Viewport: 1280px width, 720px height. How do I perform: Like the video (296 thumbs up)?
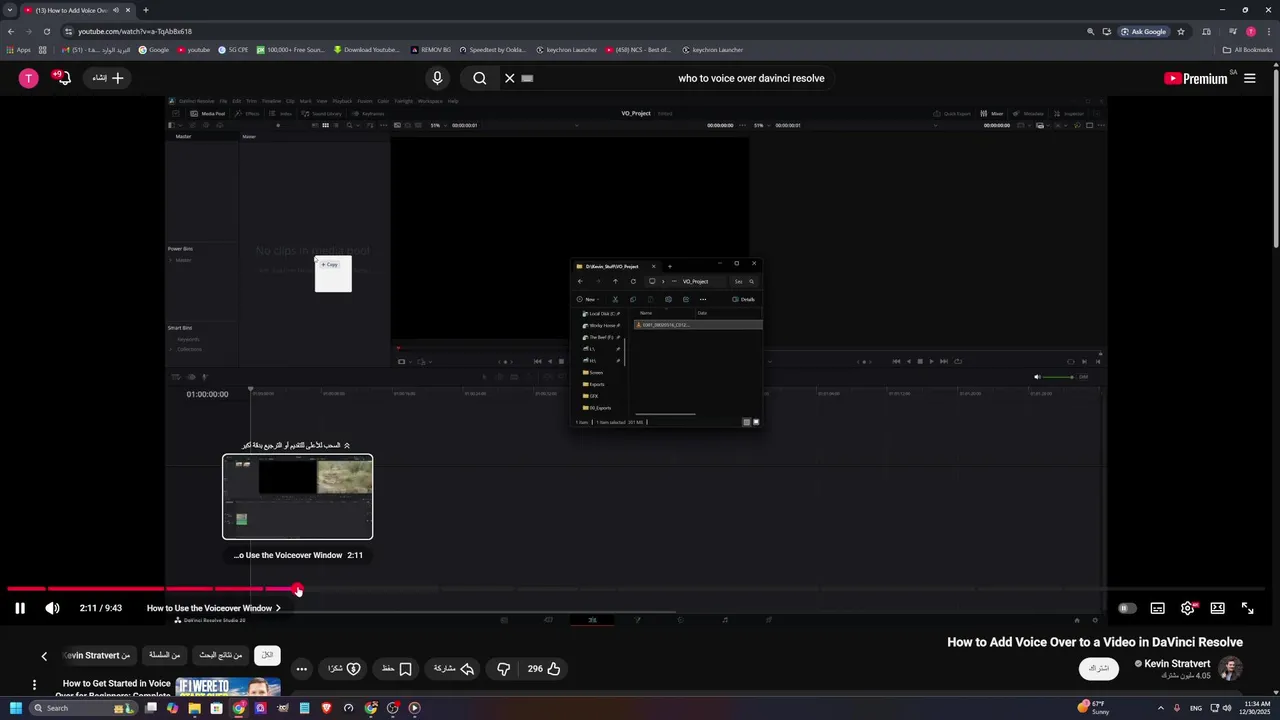[x=544, y=668]
